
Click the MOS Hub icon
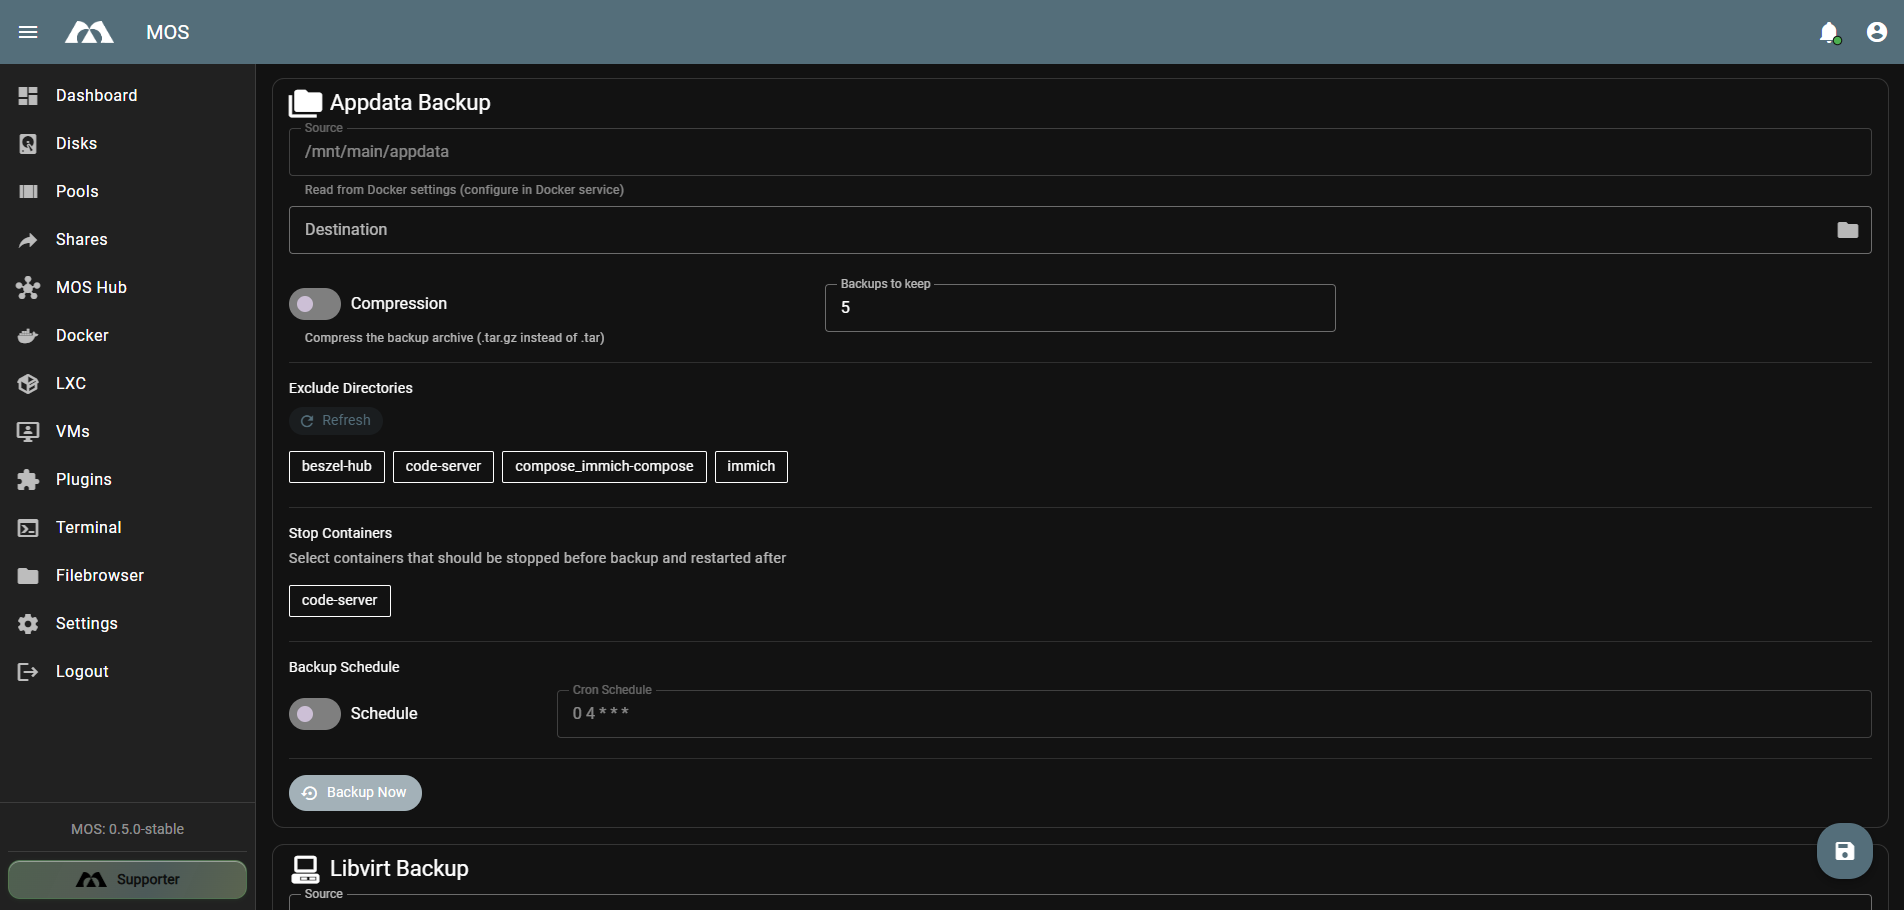click(28, 288)
